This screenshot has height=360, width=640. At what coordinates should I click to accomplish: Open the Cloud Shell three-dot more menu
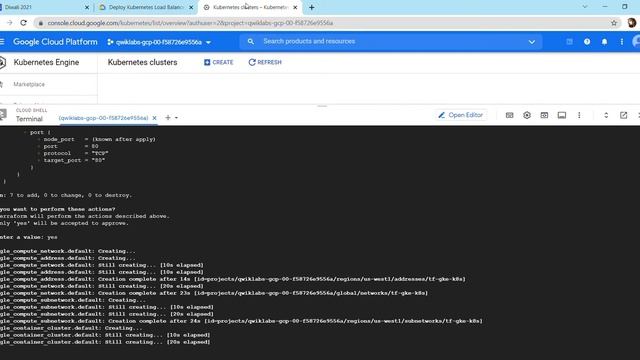click(x=579, y=115)
